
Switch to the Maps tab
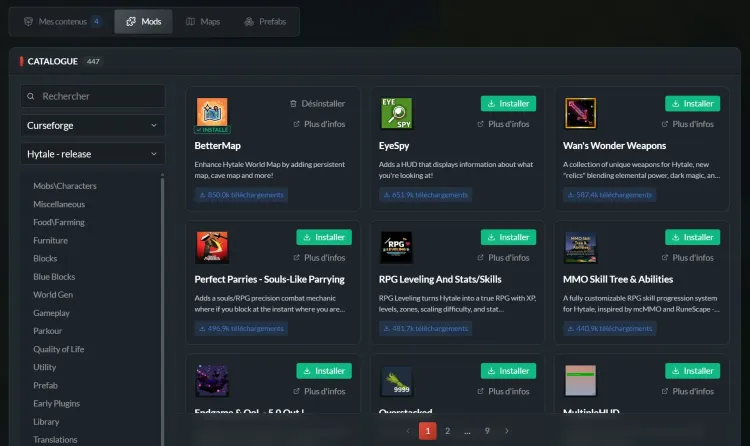[x=203, y=22]
